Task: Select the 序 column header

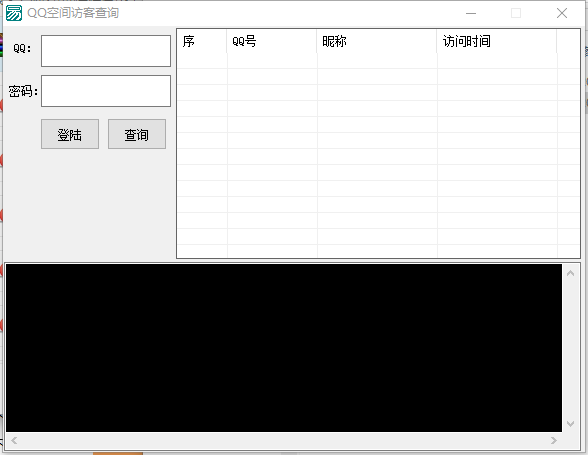Action: tap(202, 41)
